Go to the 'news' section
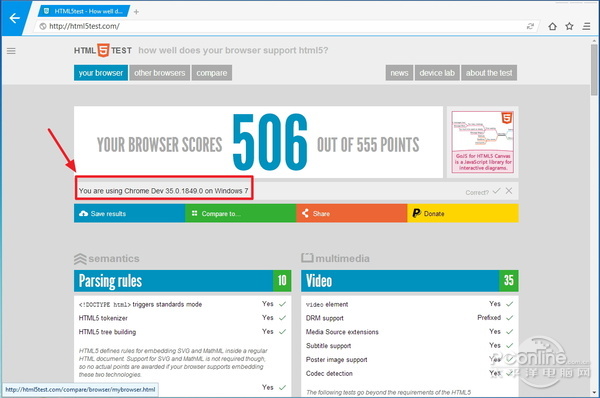600x398 pixels. 399,73
